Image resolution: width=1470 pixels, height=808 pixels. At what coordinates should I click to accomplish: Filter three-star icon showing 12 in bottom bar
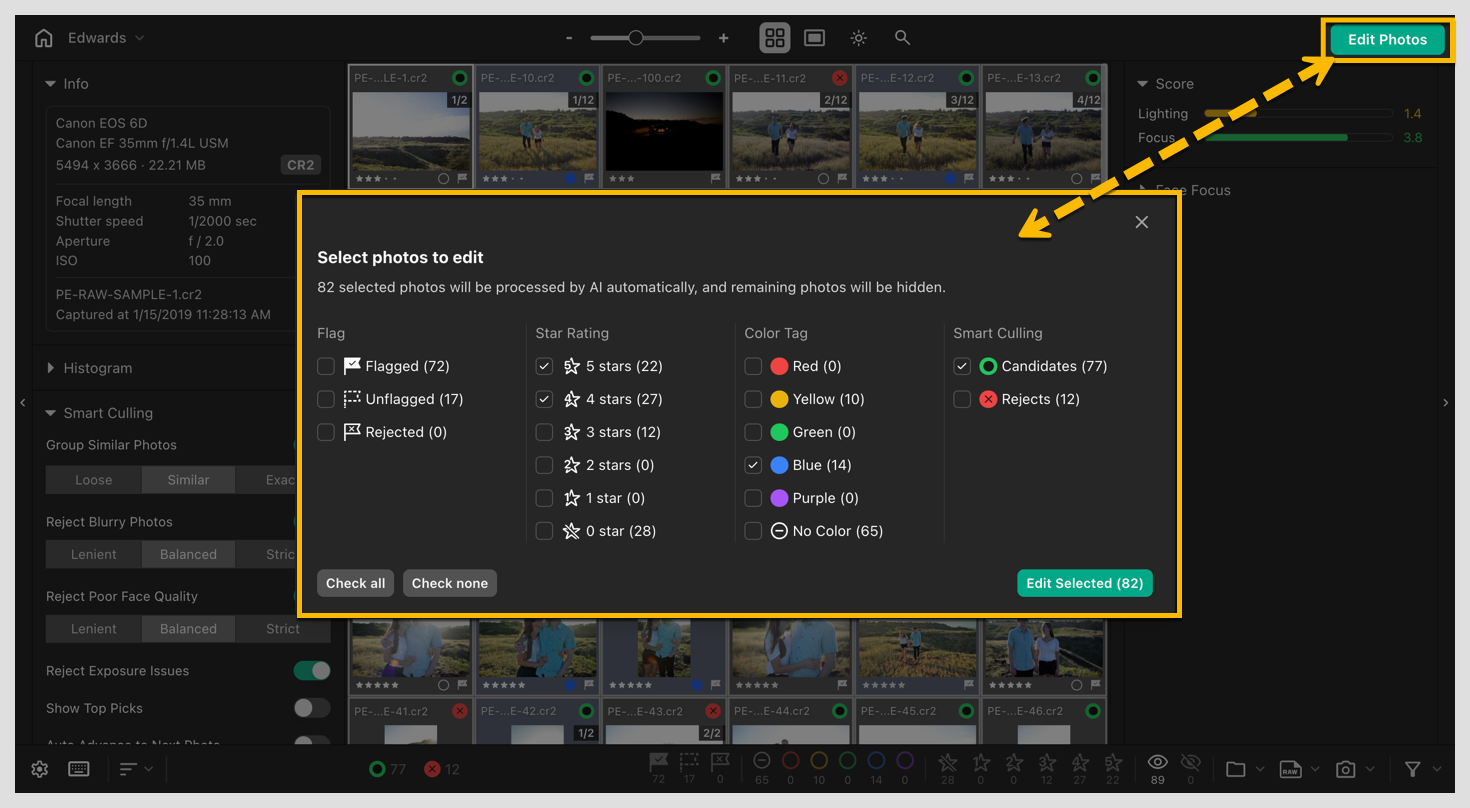click(x=1047, y=768)
